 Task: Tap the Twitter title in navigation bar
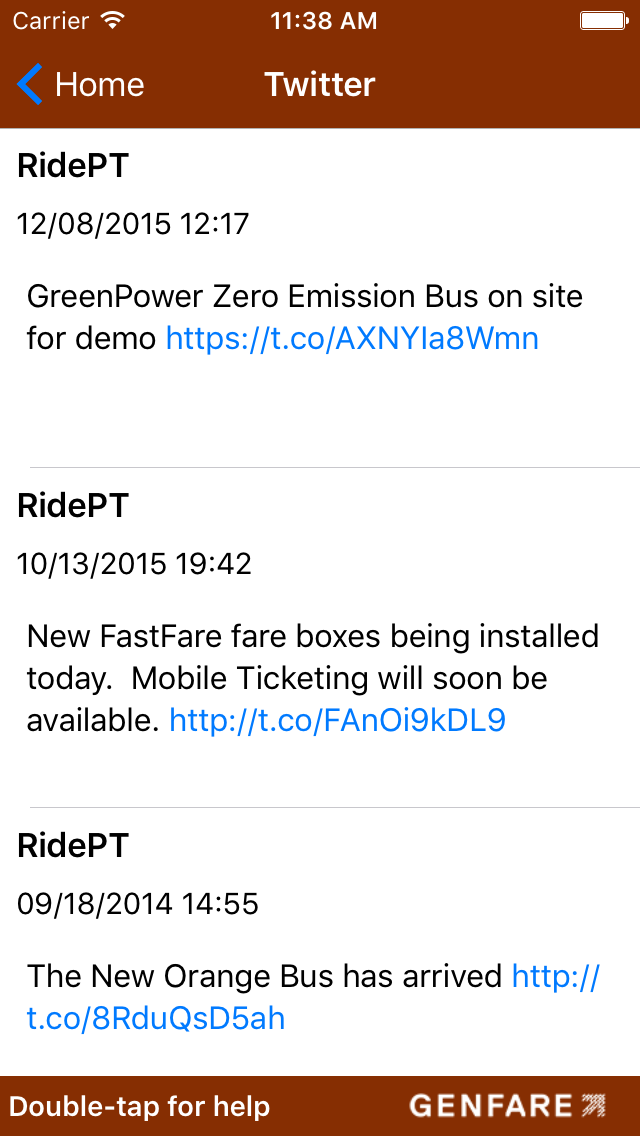point(320,84)
